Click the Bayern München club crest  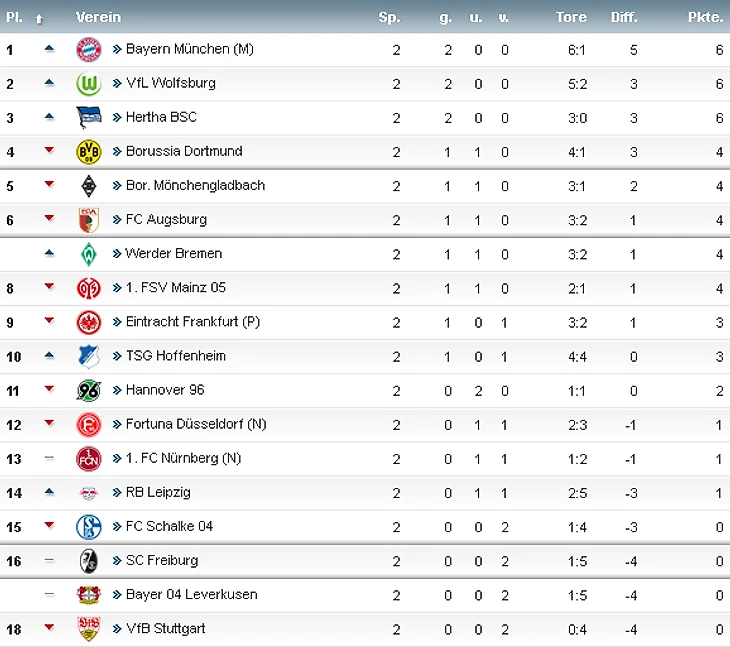89,49
